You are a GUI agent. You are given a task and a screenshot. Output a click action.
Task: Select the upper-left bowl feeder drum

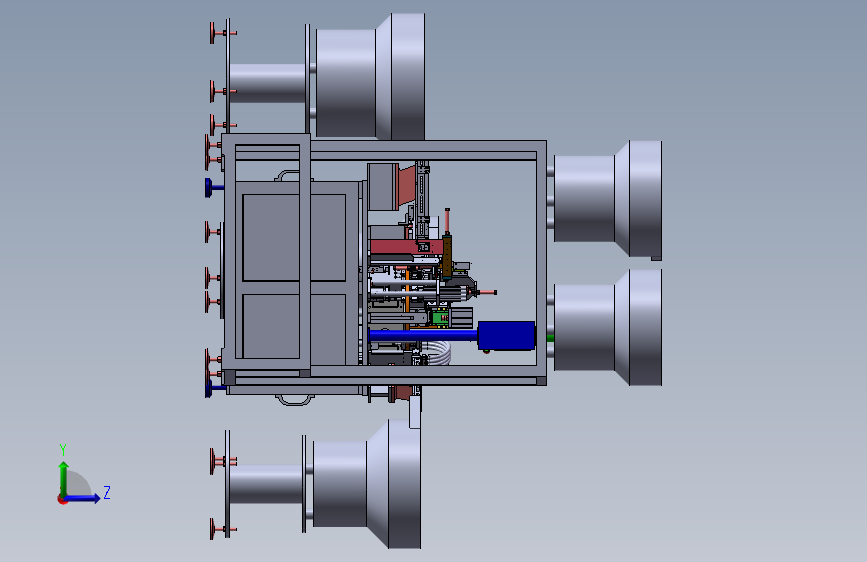[370, 76]
